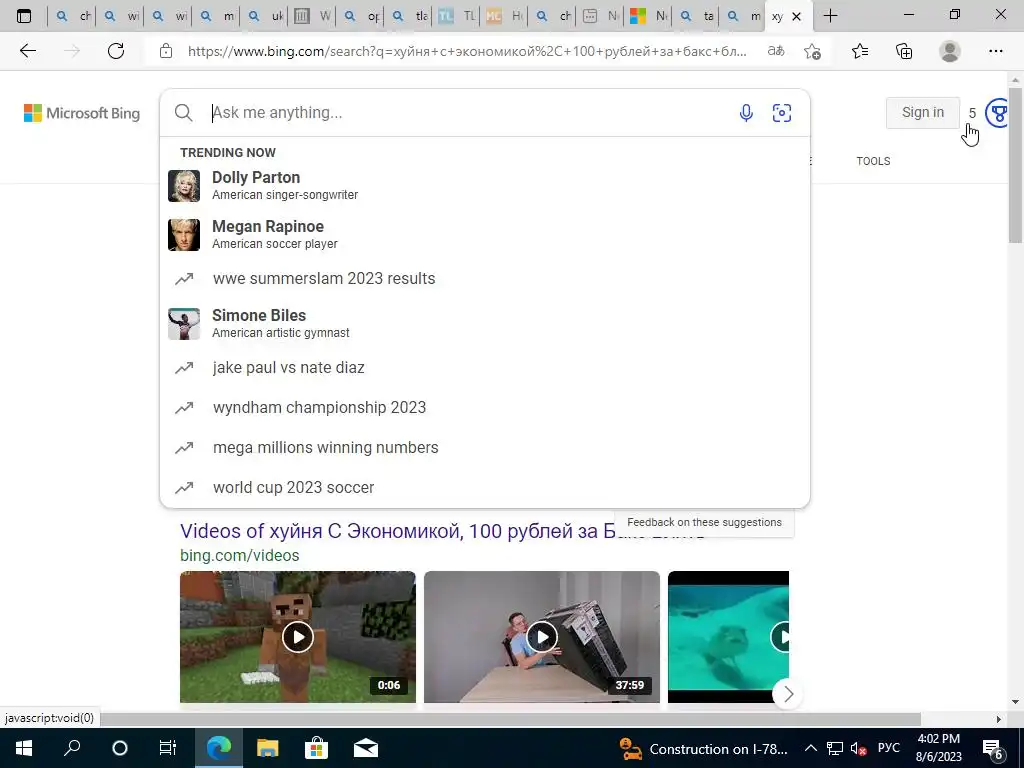Open 'Construction on I-78' news widget
Image resolution: width=1024 pixels, height=768 pixels.
(x=704, y=749)
